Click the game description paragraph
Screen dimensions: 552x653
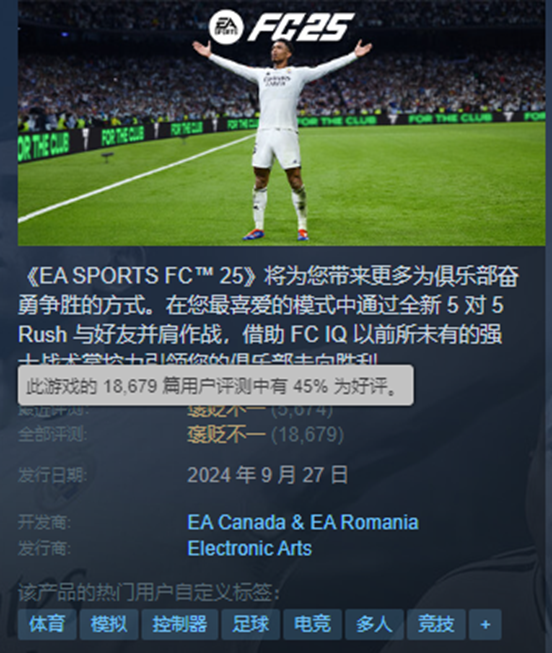coord(269,318)
